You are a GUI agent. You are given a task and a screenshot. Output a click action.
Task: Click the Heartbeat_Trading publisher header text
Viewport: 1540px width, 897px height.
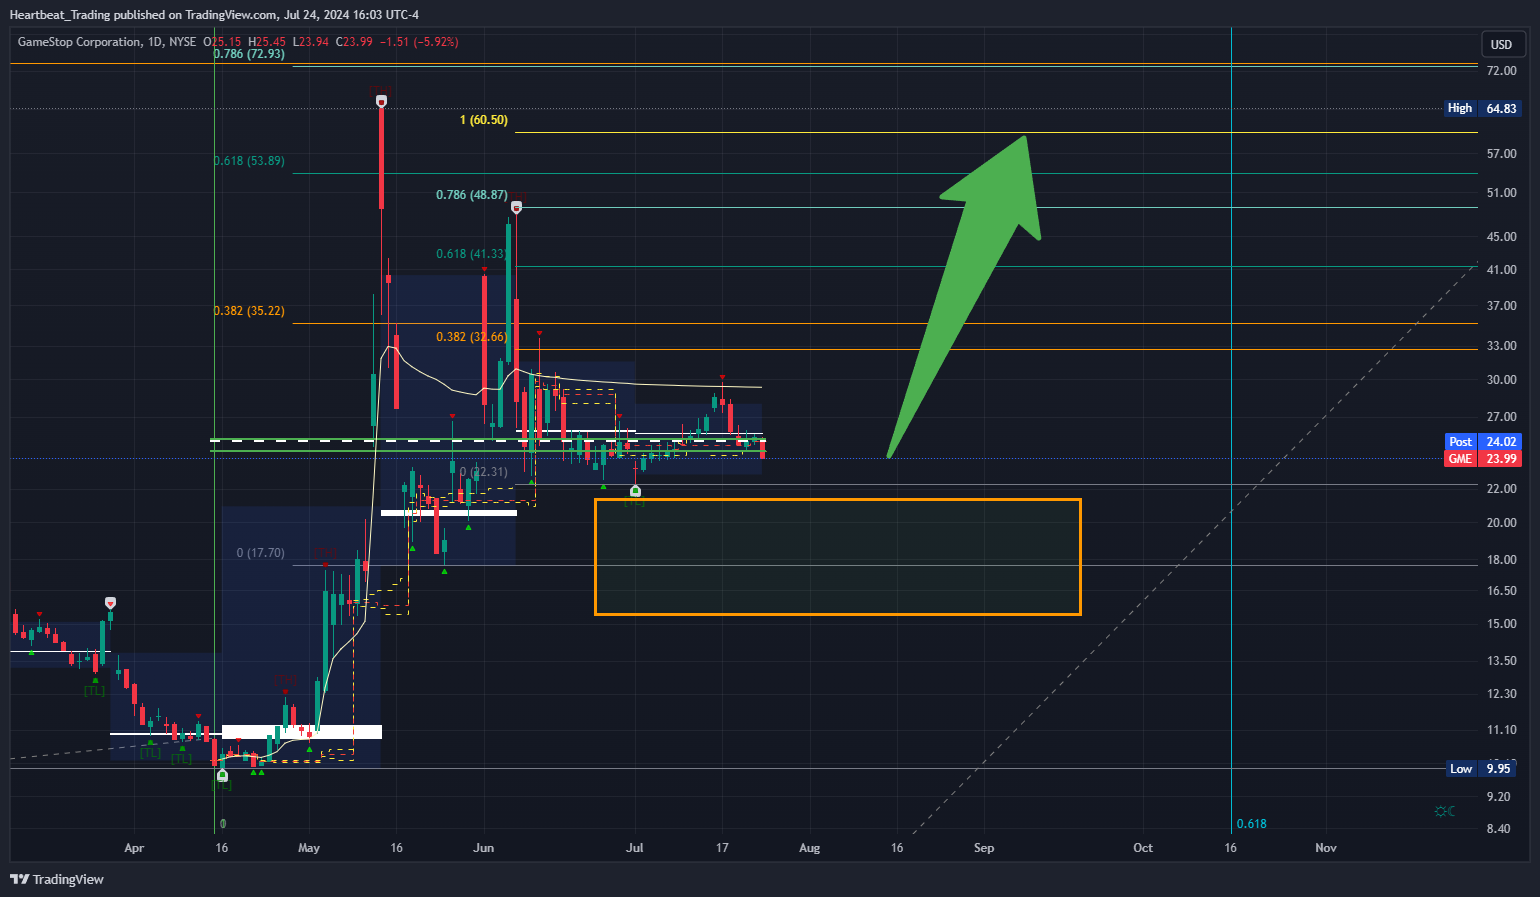pyautogui.click(x=214, y=15)
